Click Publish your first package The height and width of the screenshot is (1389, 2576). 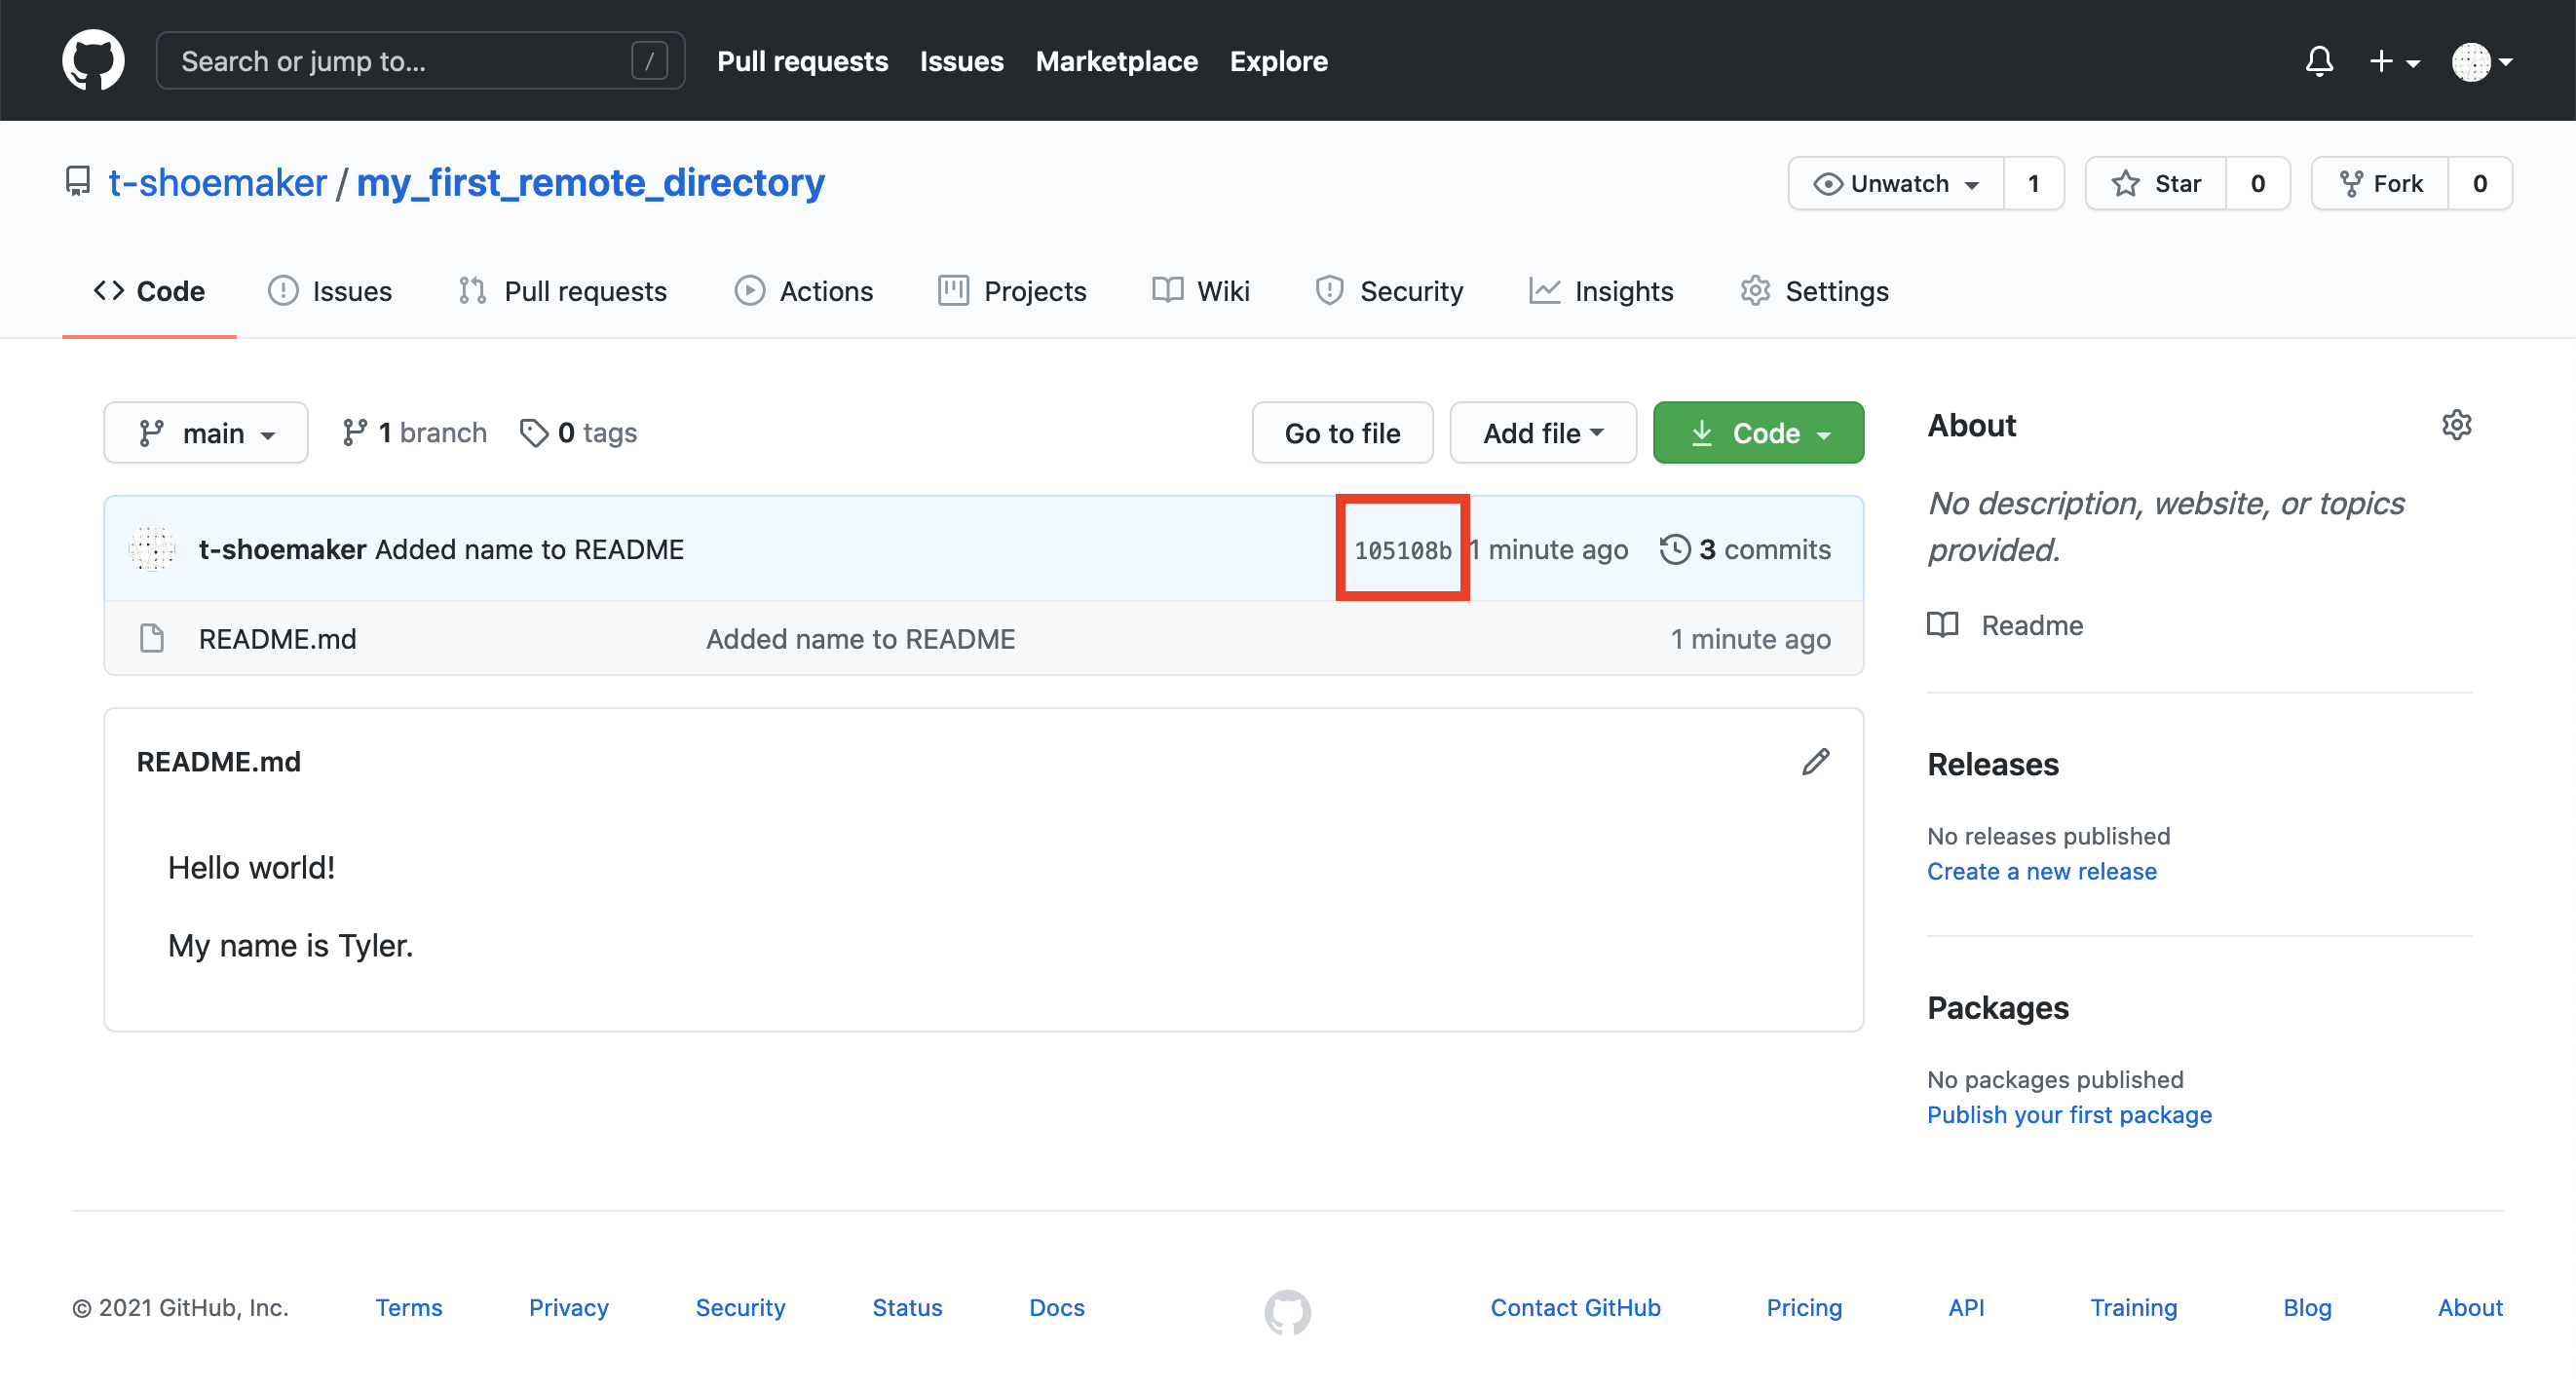(2069, 1115)
